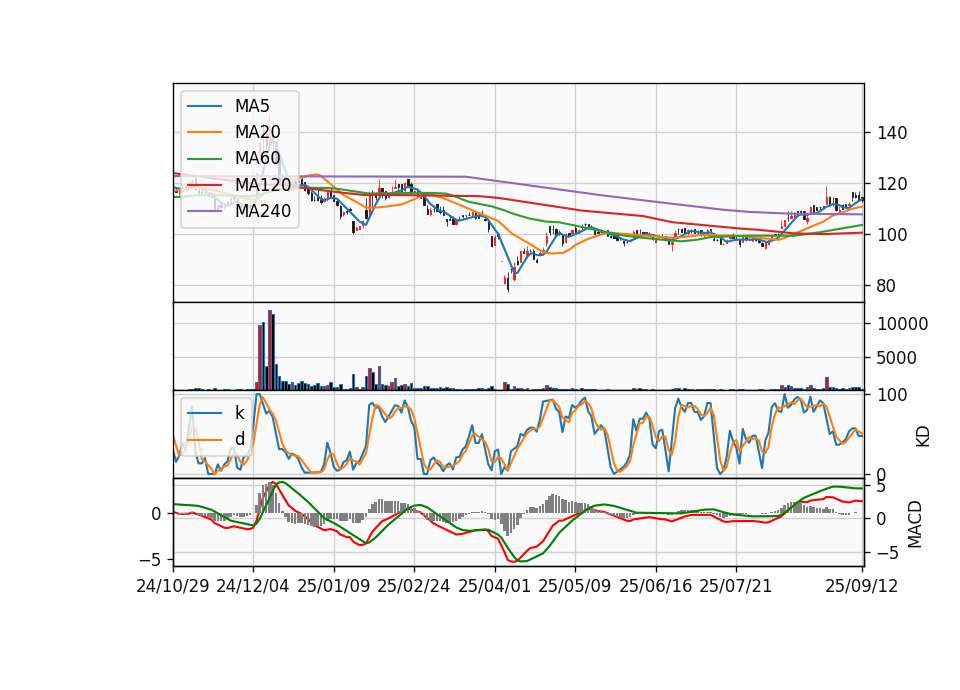The image size is (960, 690).
Task: Click the 120 price axis value
Action: pyautogui.click(x=892, y=184)
